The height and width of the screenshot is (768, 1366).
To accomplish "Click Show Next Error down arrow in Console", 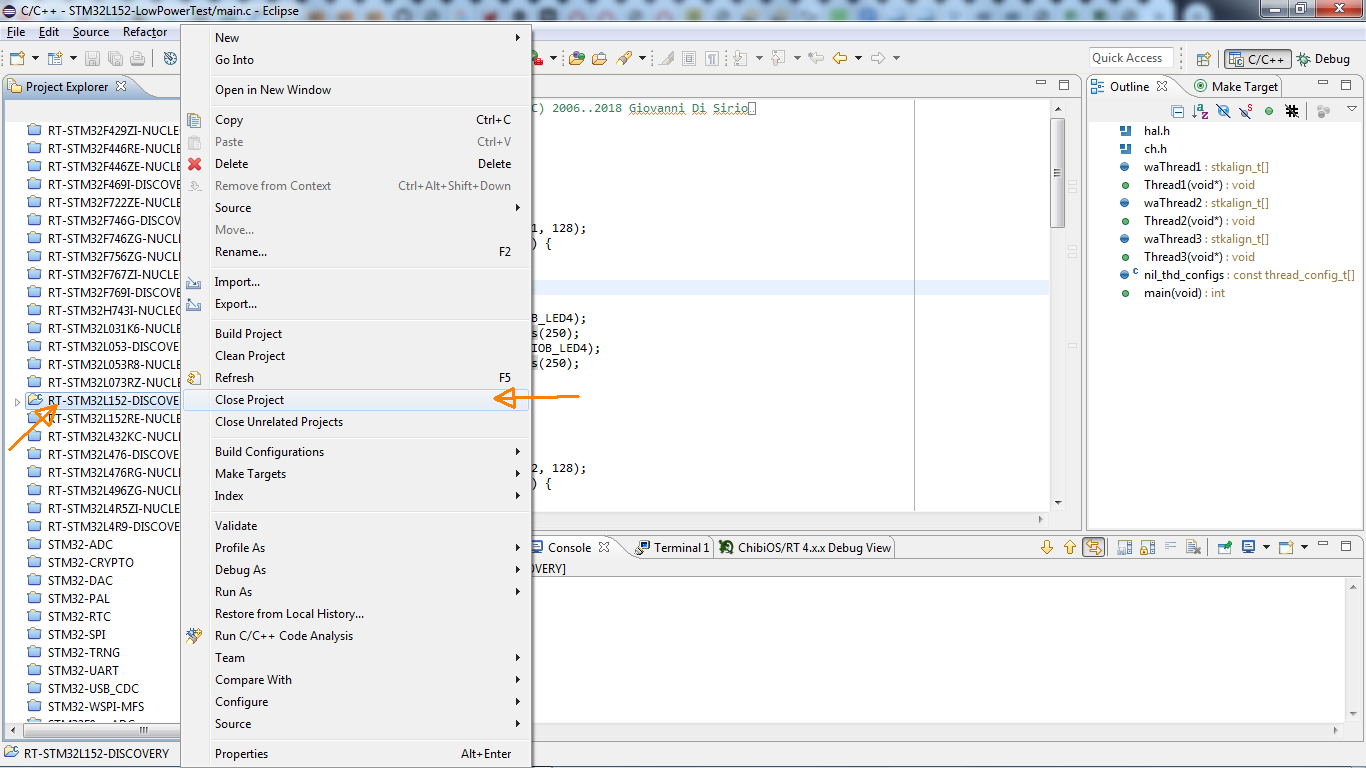I will pos(1047,547).
